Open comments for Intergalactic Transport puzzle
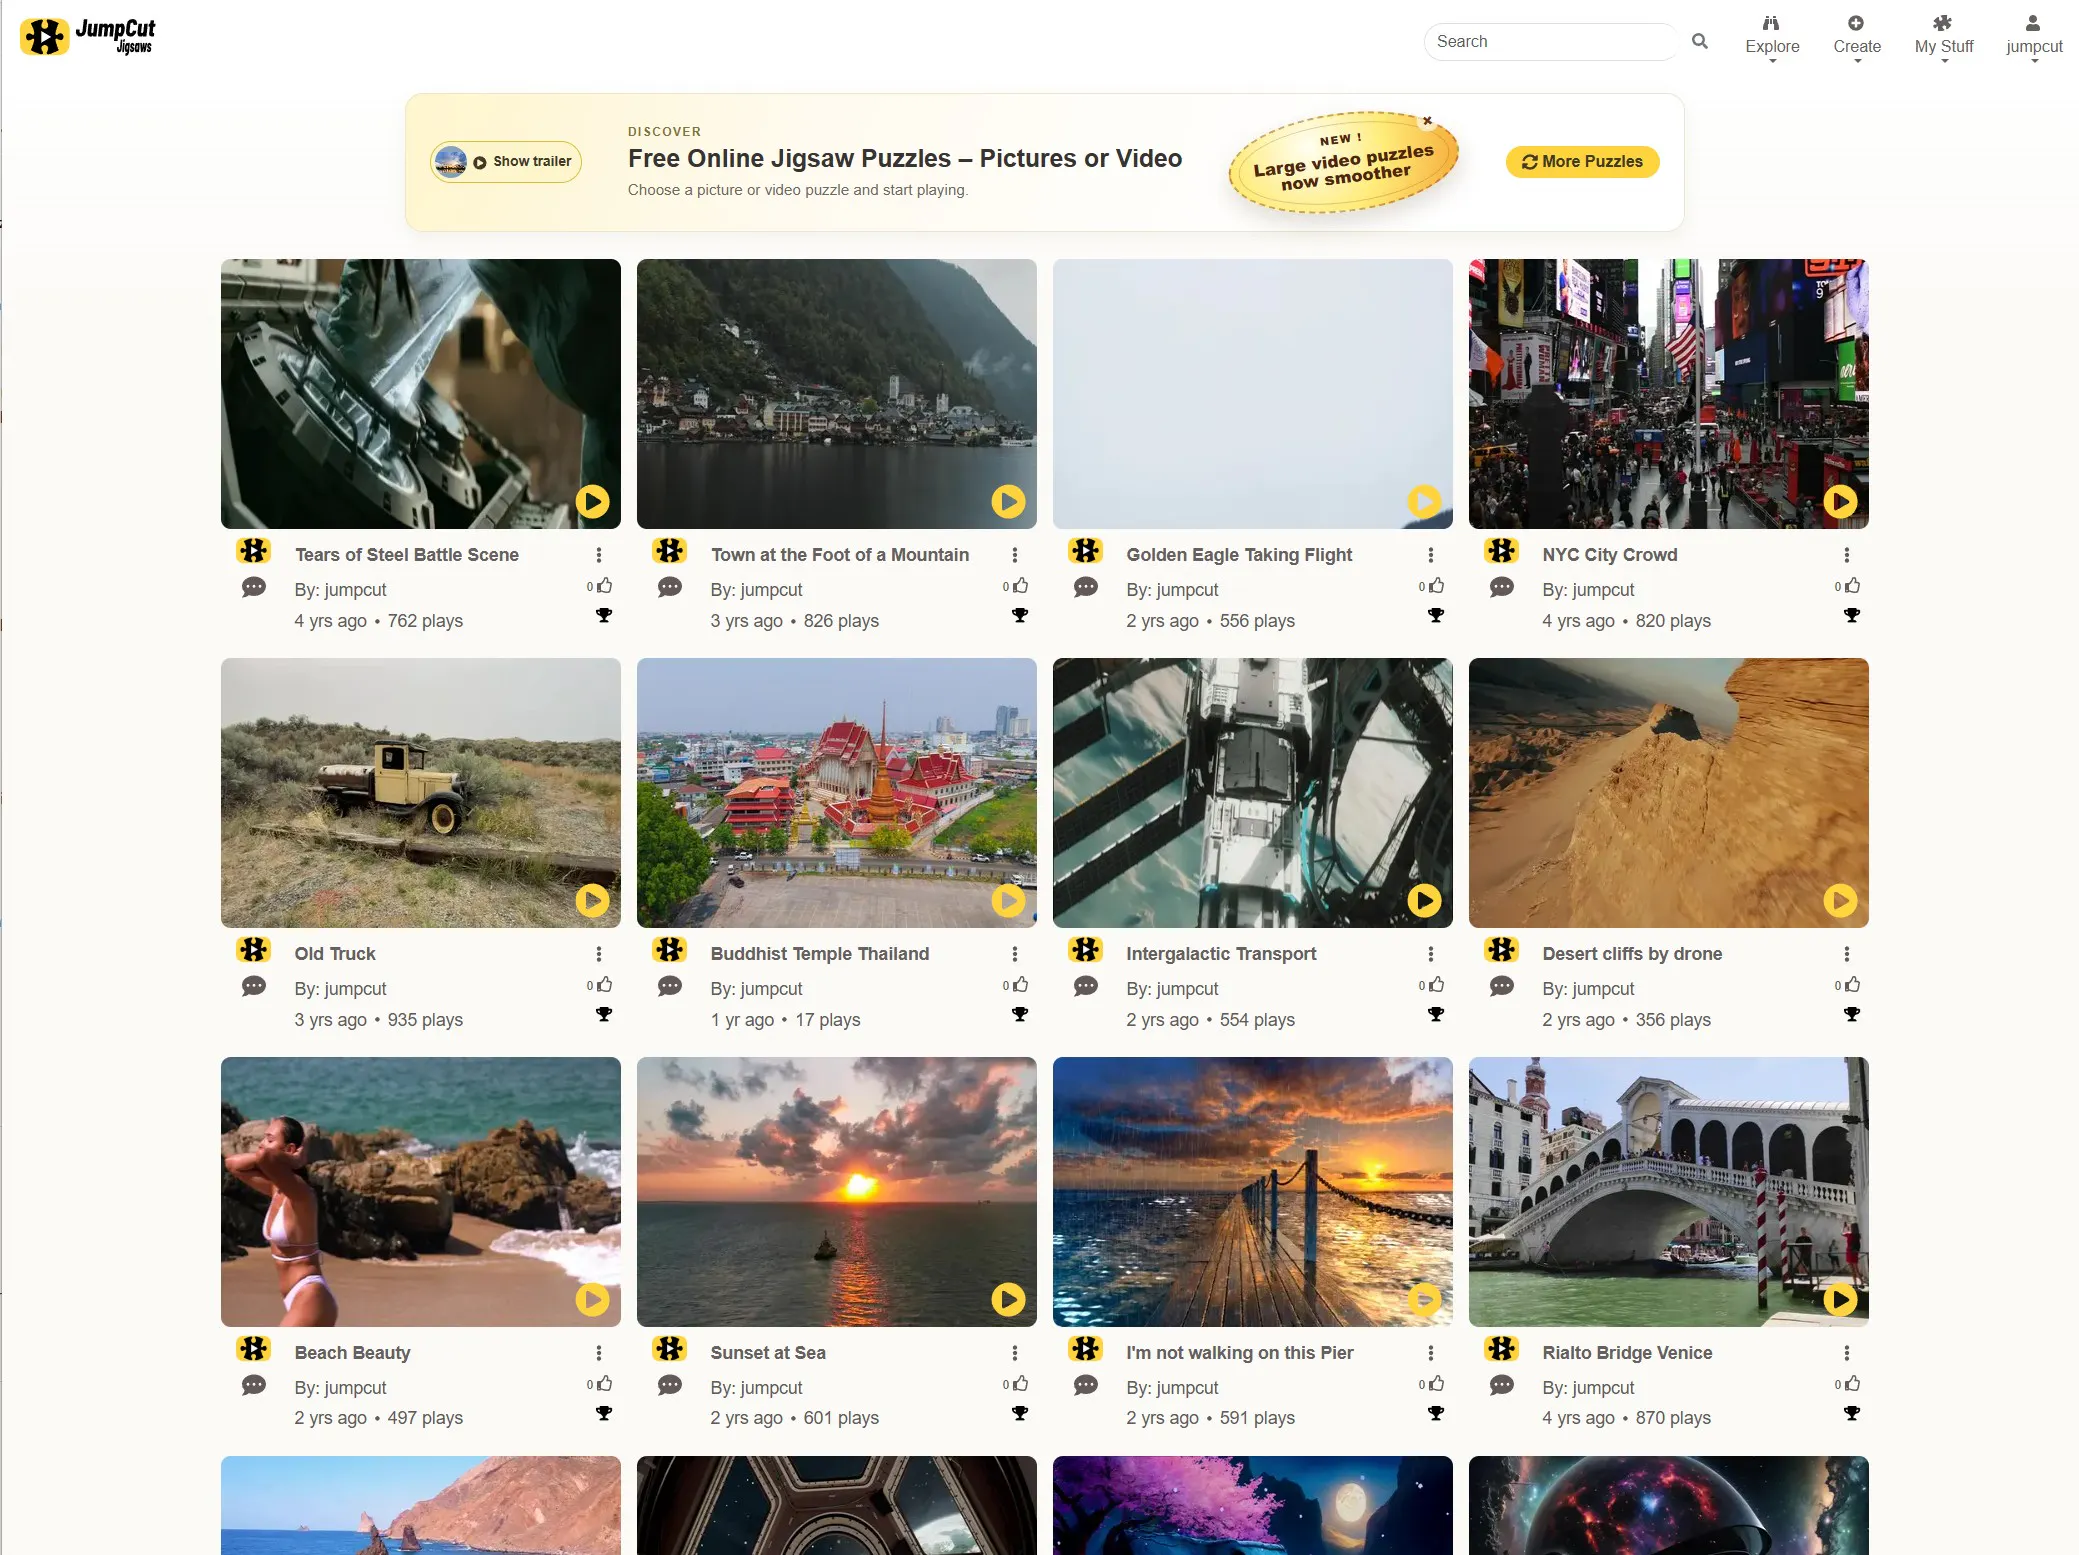 tap(1086, 986)
